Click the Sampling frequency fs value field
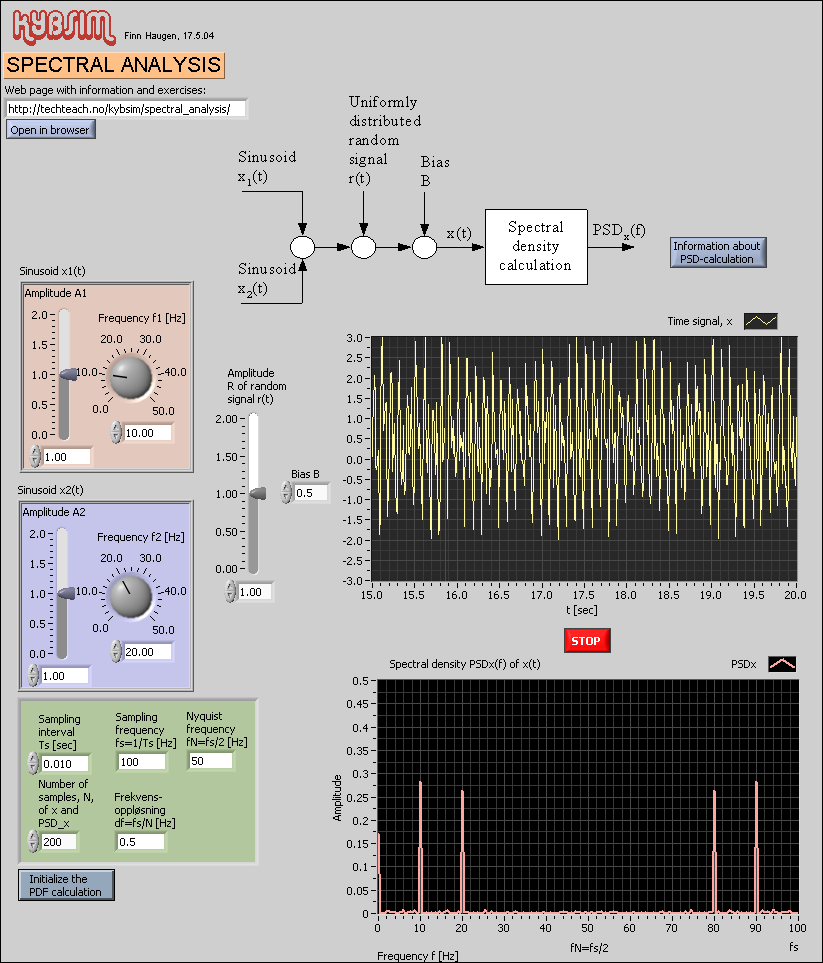Viewport: 823px width, 963px height. [x=140, y=761]
